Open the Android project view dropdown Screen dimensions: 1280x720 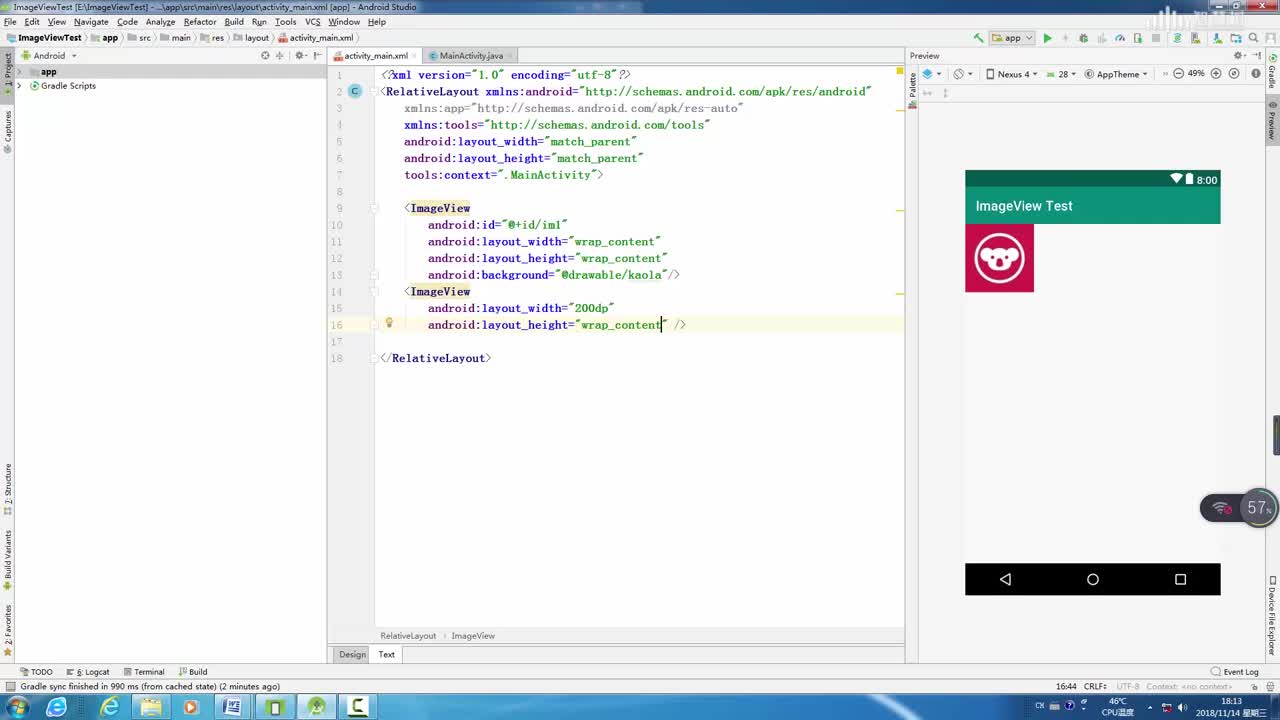click(x=49, y=56)
